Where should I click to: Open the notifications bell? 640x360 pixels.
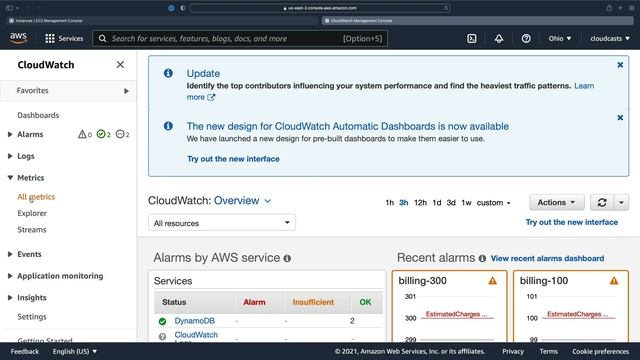[x=499, y=38]
